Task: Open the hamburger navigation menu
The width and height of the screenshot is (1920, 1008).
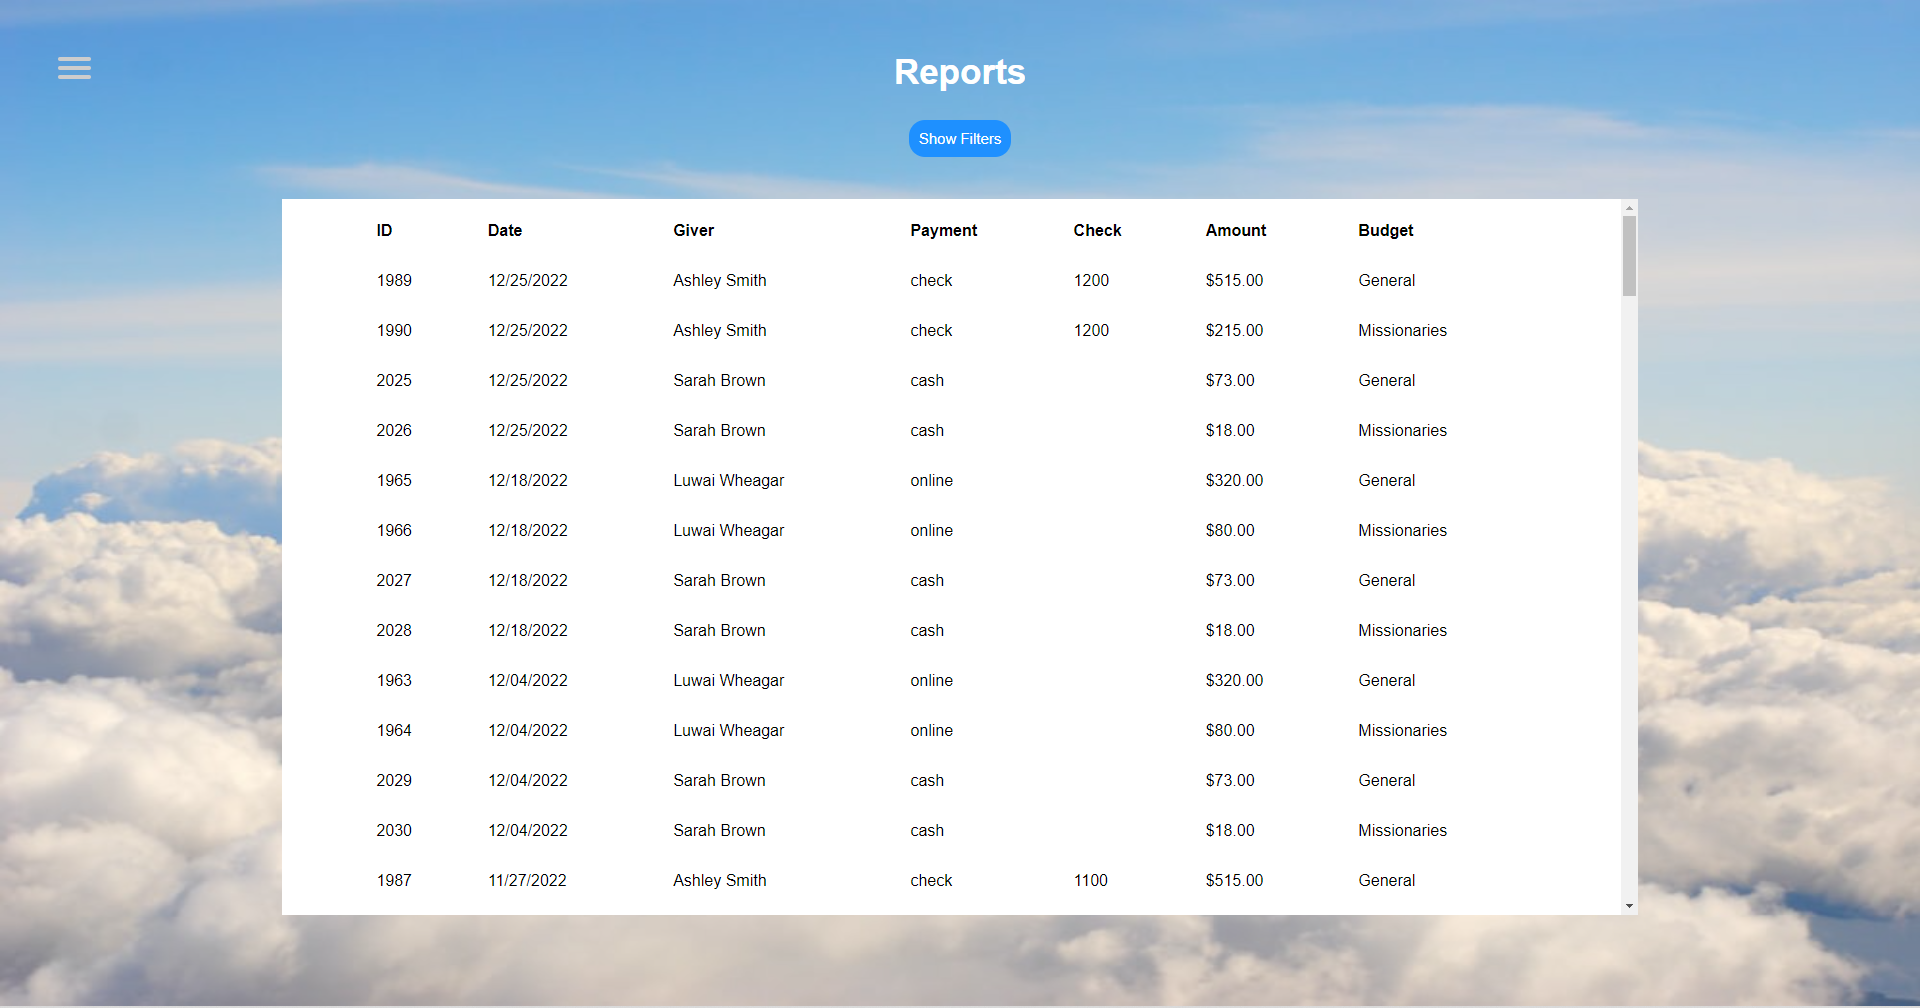Action: [74, 68]
